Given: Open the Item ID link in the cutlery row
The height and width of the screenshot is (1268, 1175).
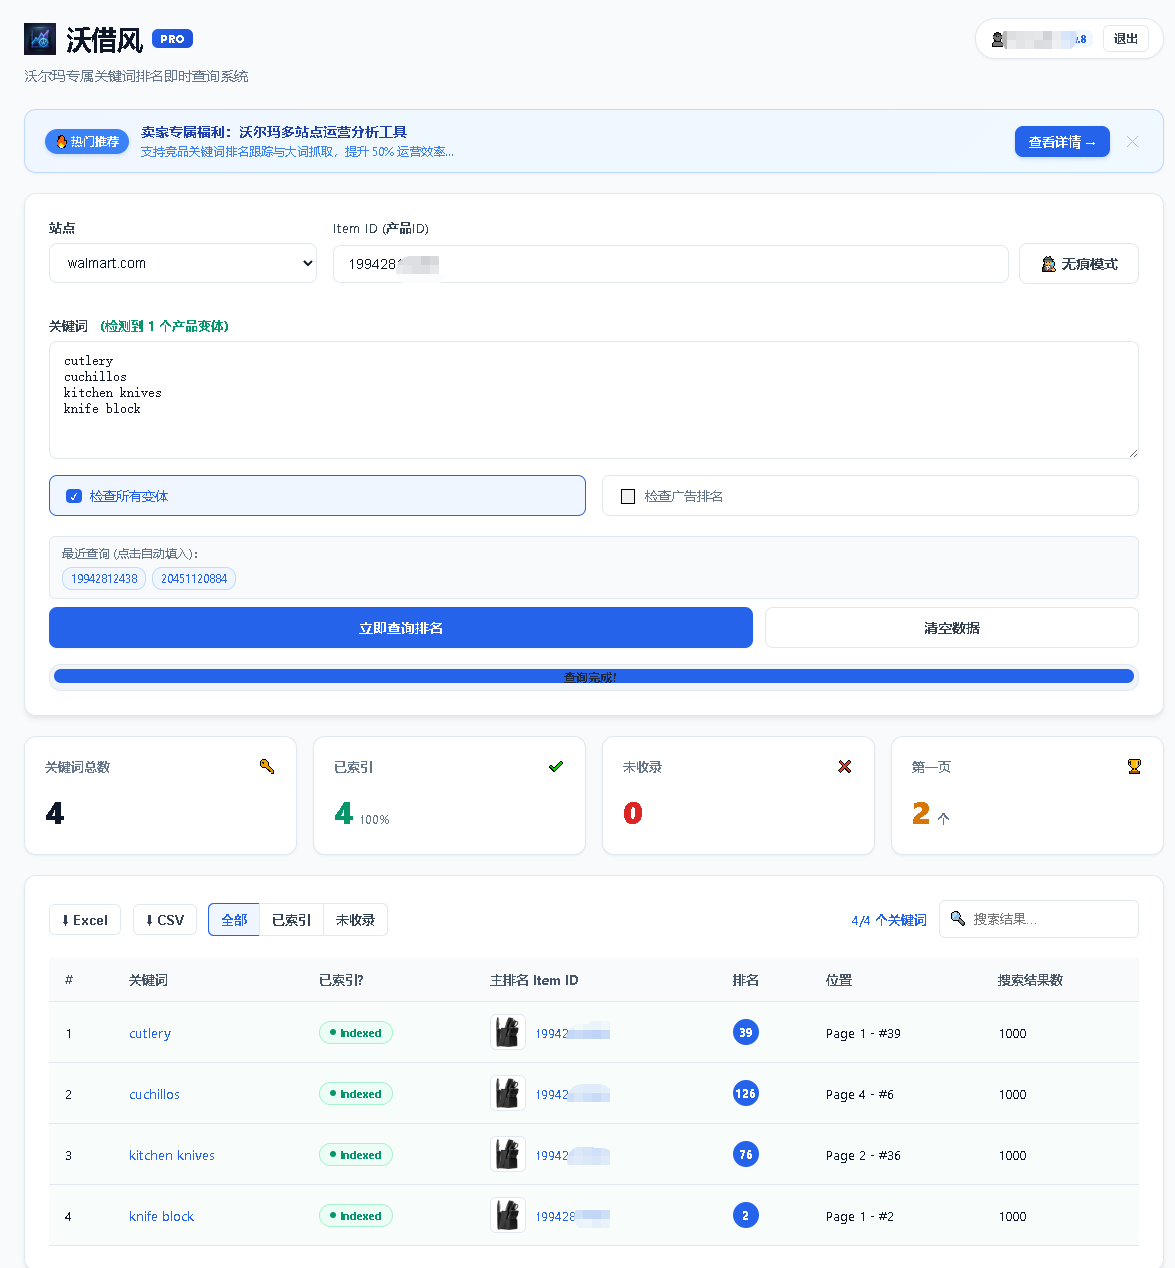Looking at the screenshot, I should [573, 1034].
